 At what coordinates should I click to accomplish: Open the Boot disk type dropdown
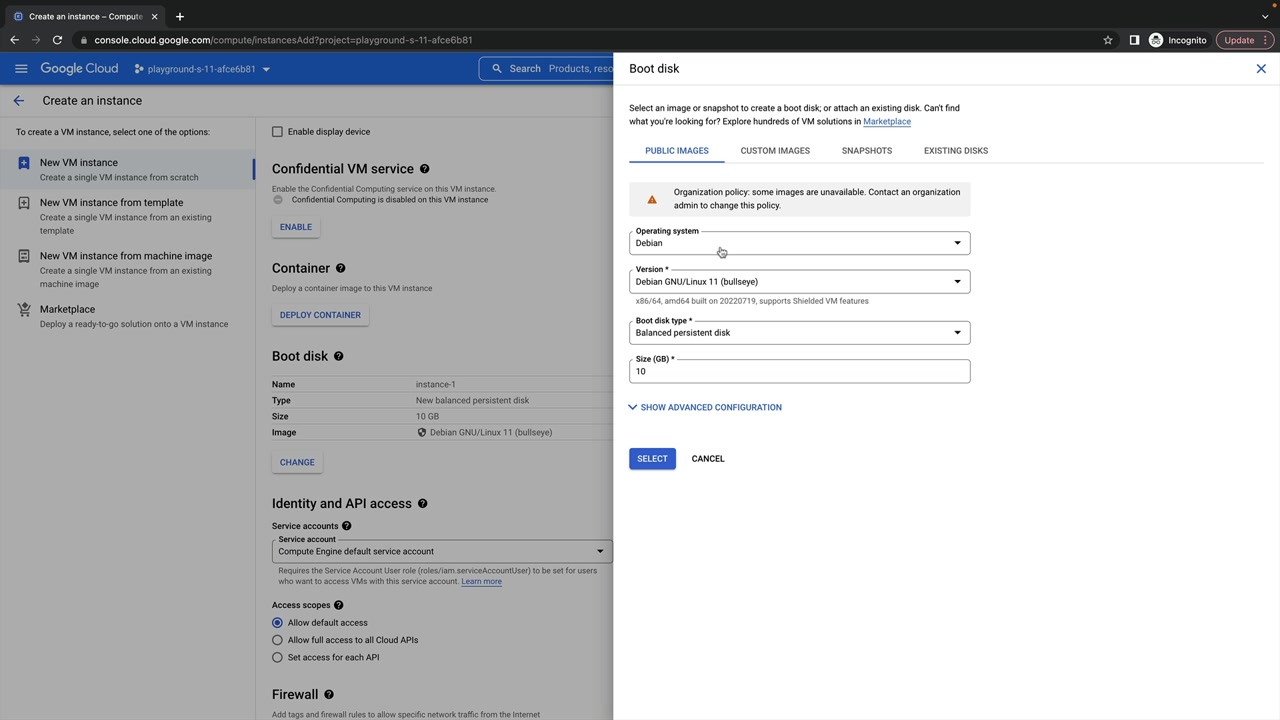799,332
